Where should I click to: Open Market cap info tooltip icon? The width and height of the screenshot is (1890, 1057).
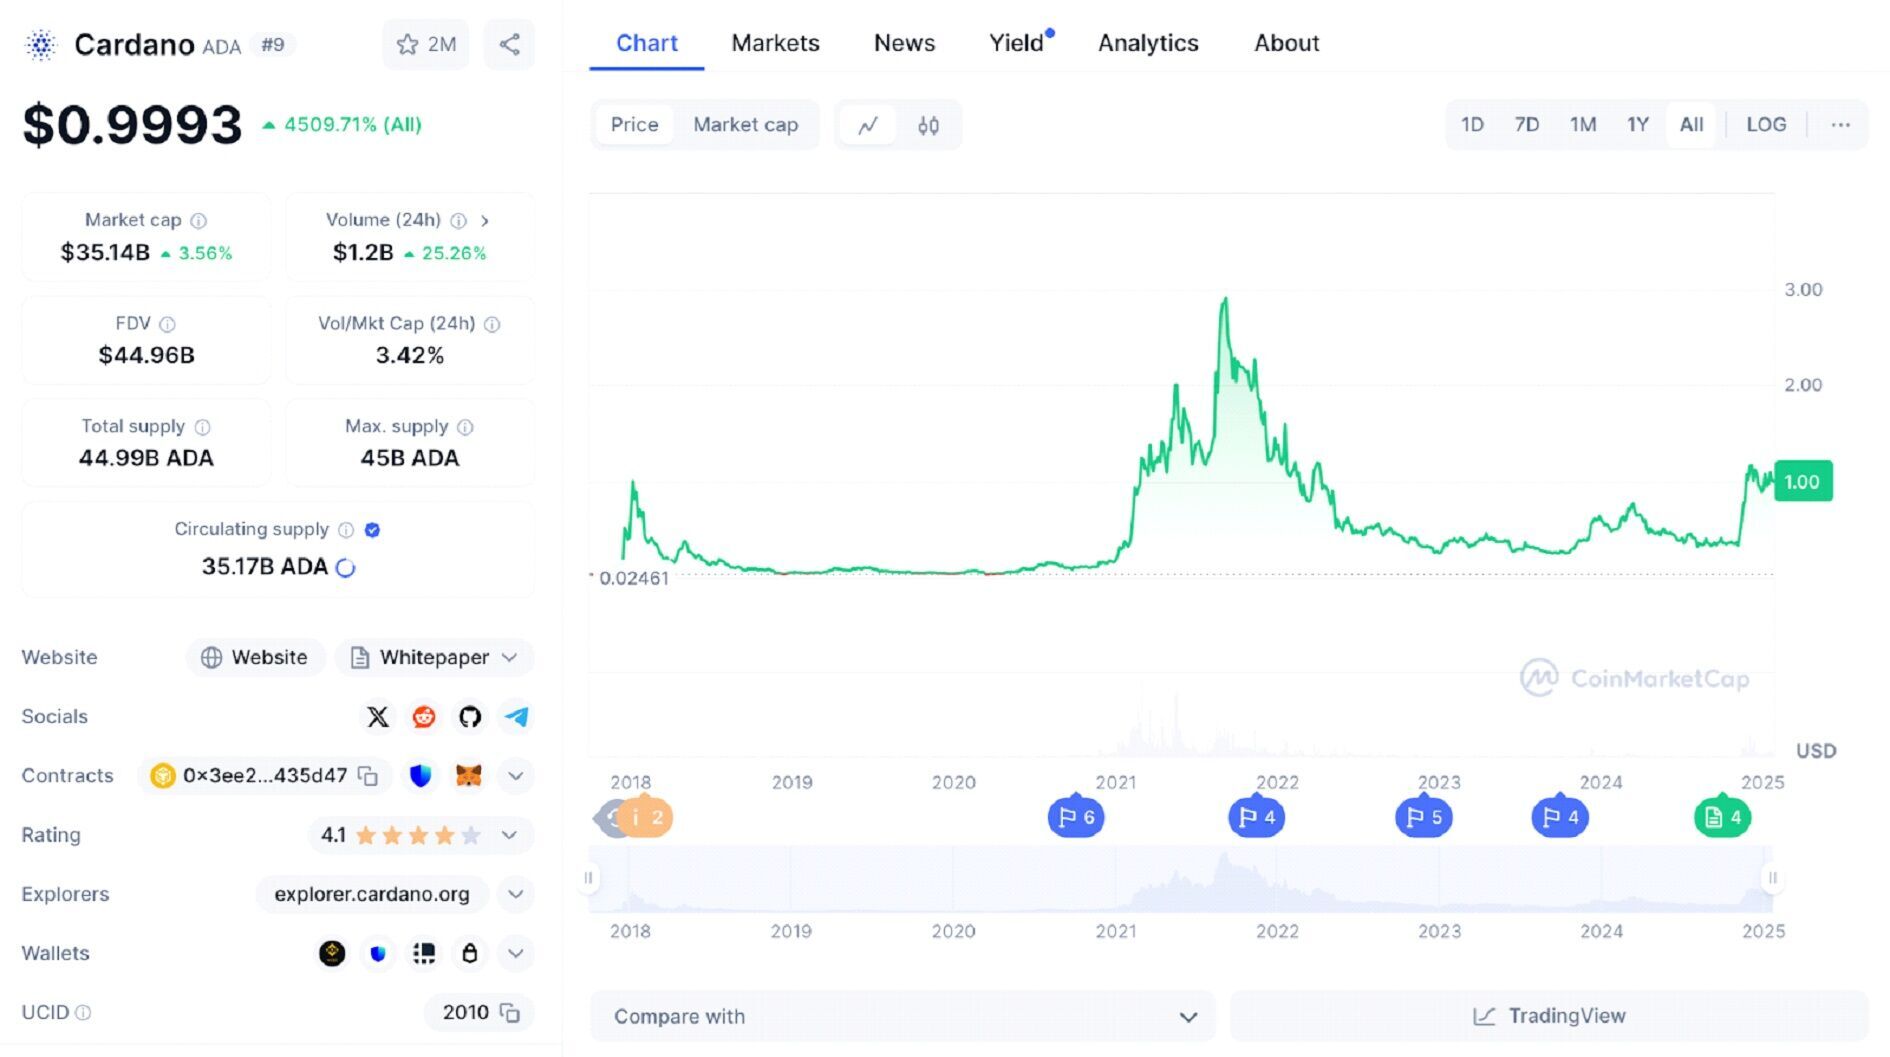[199, 220]
